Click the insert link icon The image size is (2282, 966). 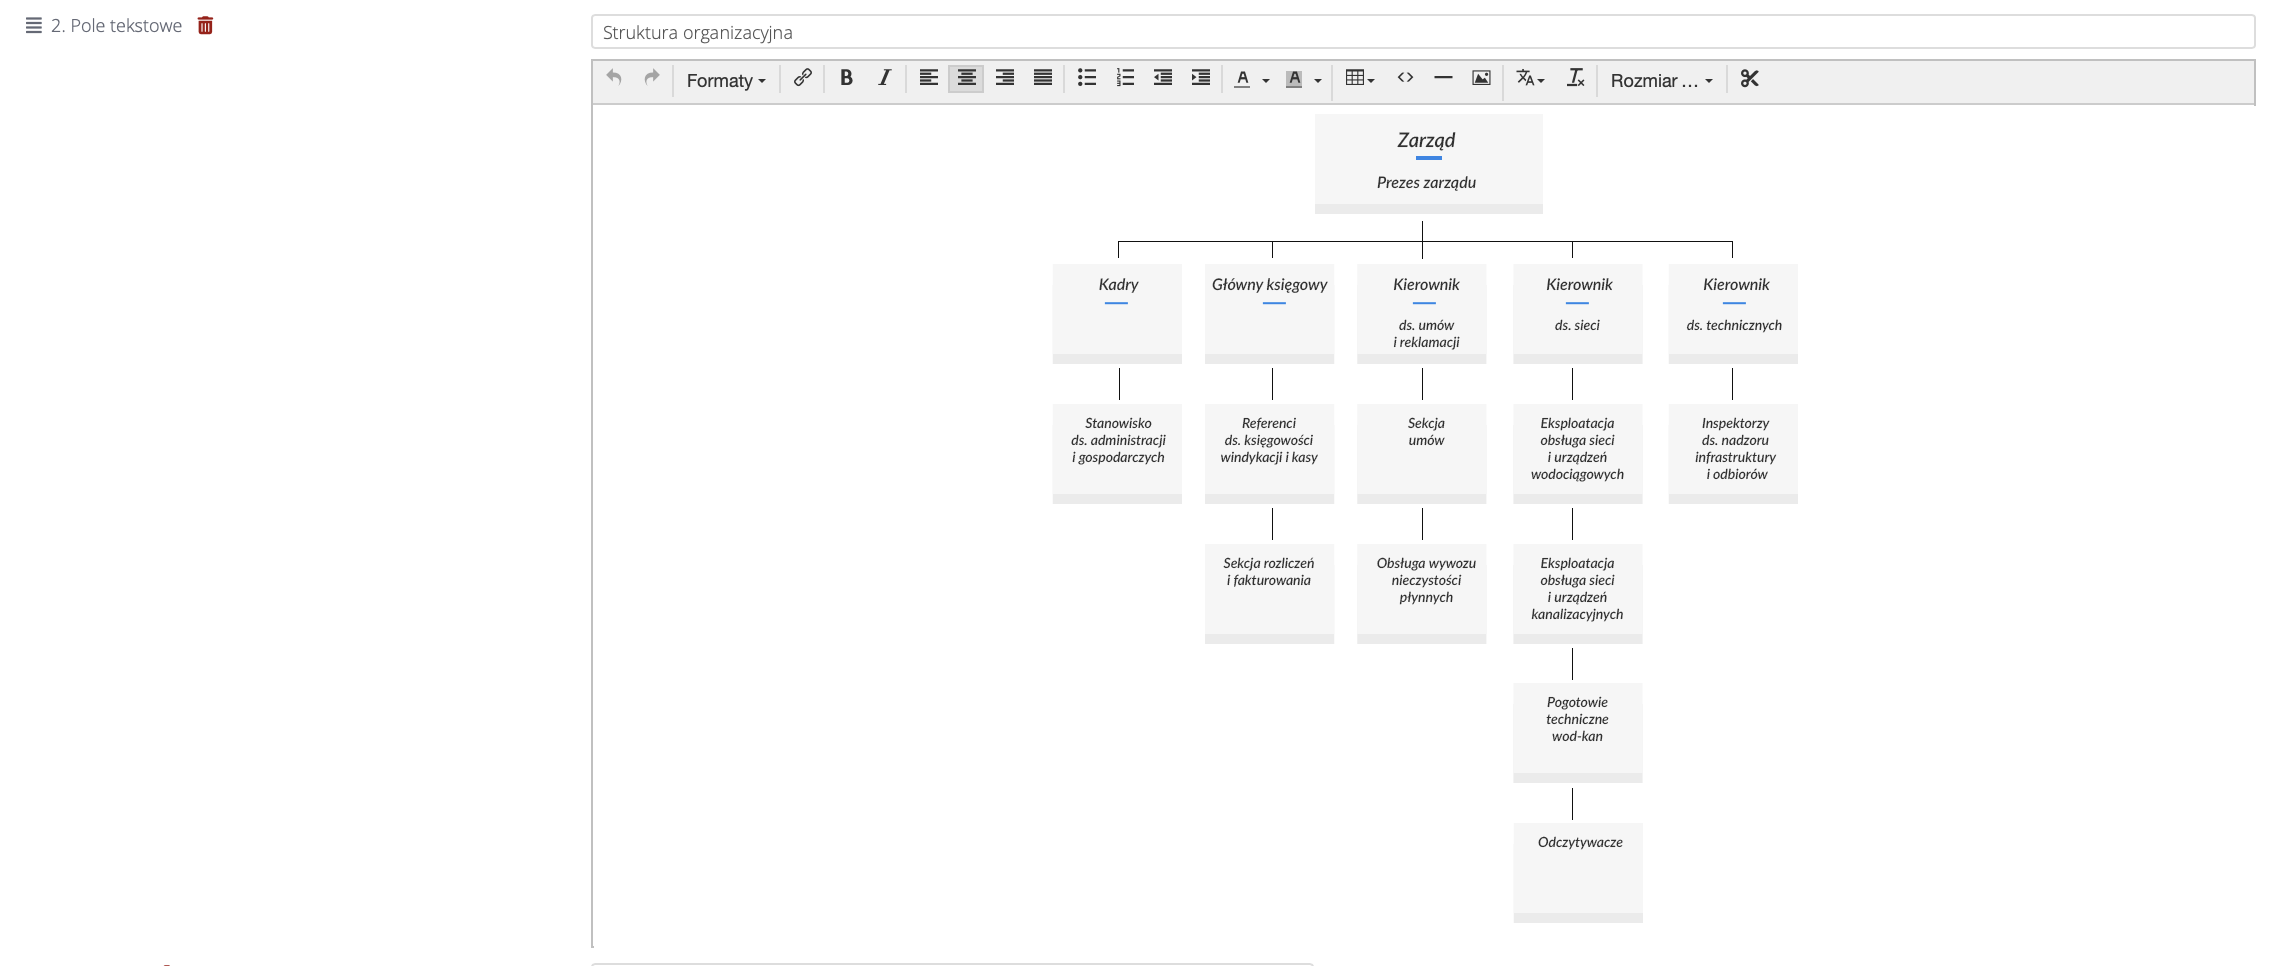[802, 79]
